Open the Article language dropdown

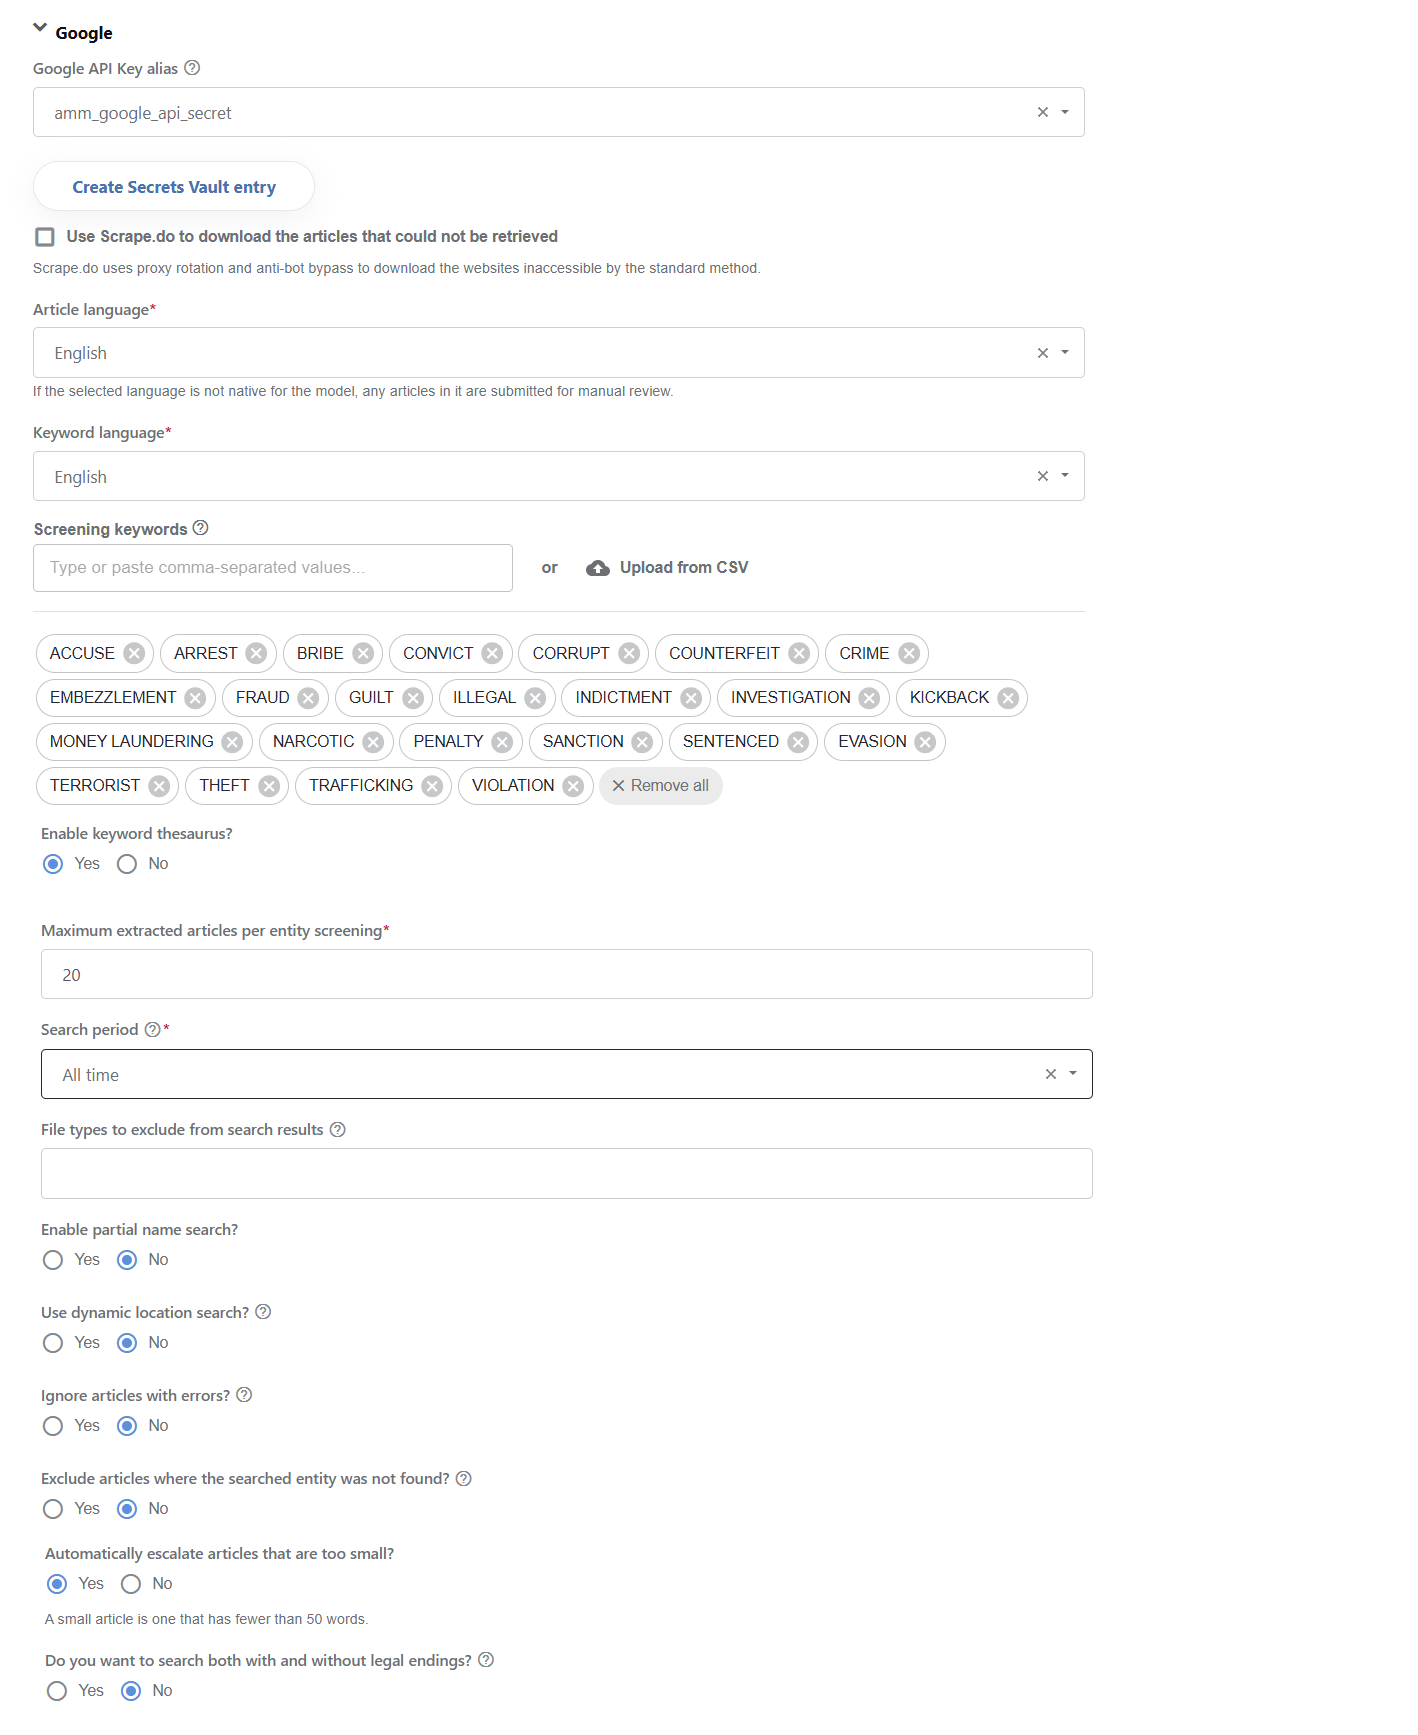pos(1065,352)
